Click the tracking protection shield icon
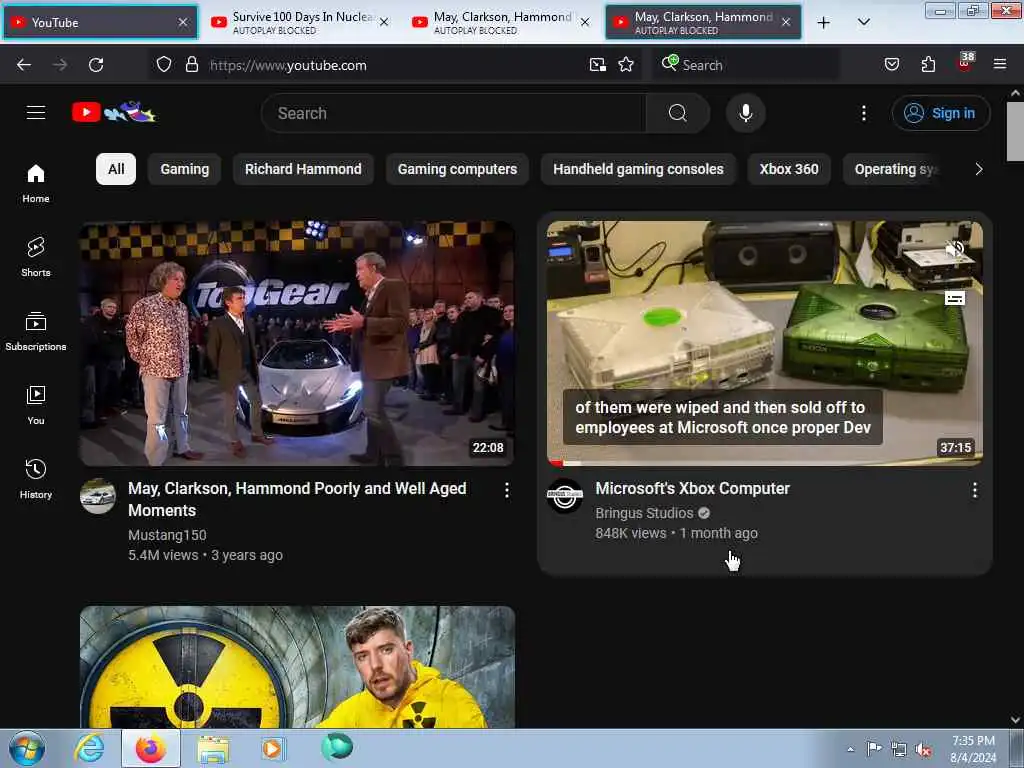The image size is (1024, 768). coord(164,64)
